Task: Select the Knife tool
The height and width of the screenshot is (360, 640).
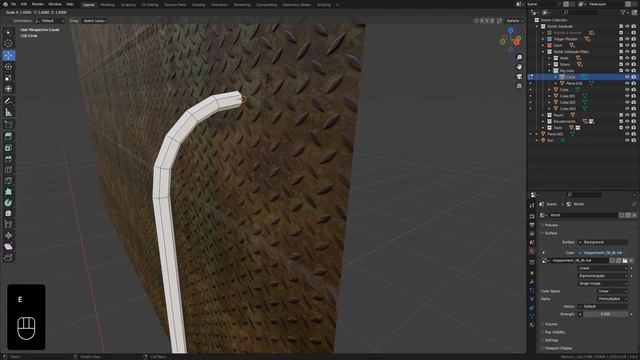Action: tap(9, 181)
